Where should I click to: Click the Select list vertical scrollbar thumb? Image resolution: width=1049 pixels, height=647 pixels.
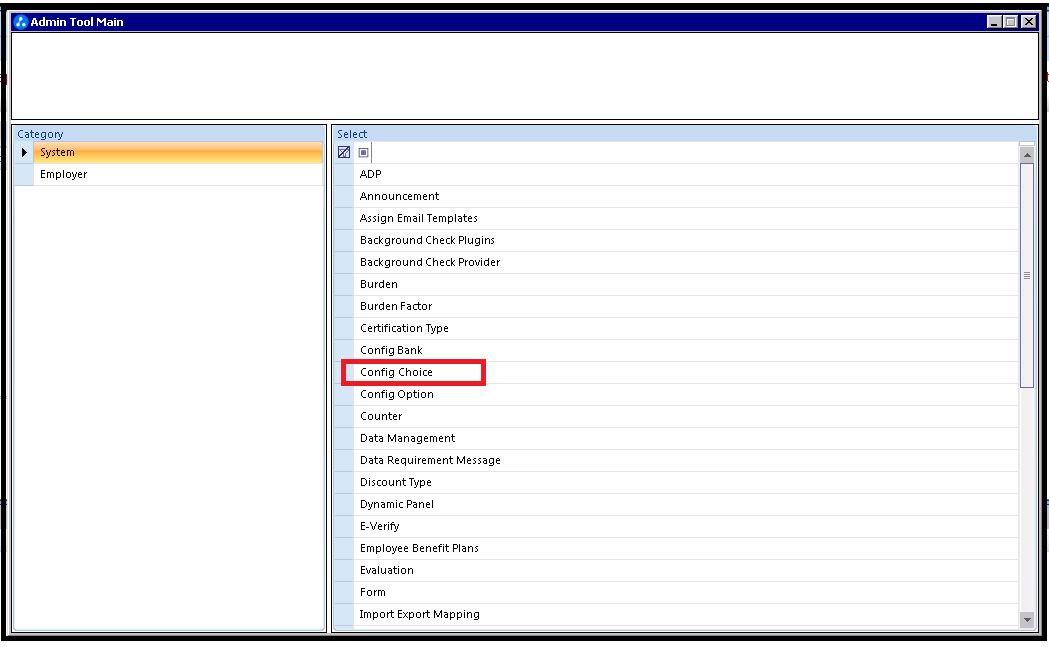tap(1027, 275)
